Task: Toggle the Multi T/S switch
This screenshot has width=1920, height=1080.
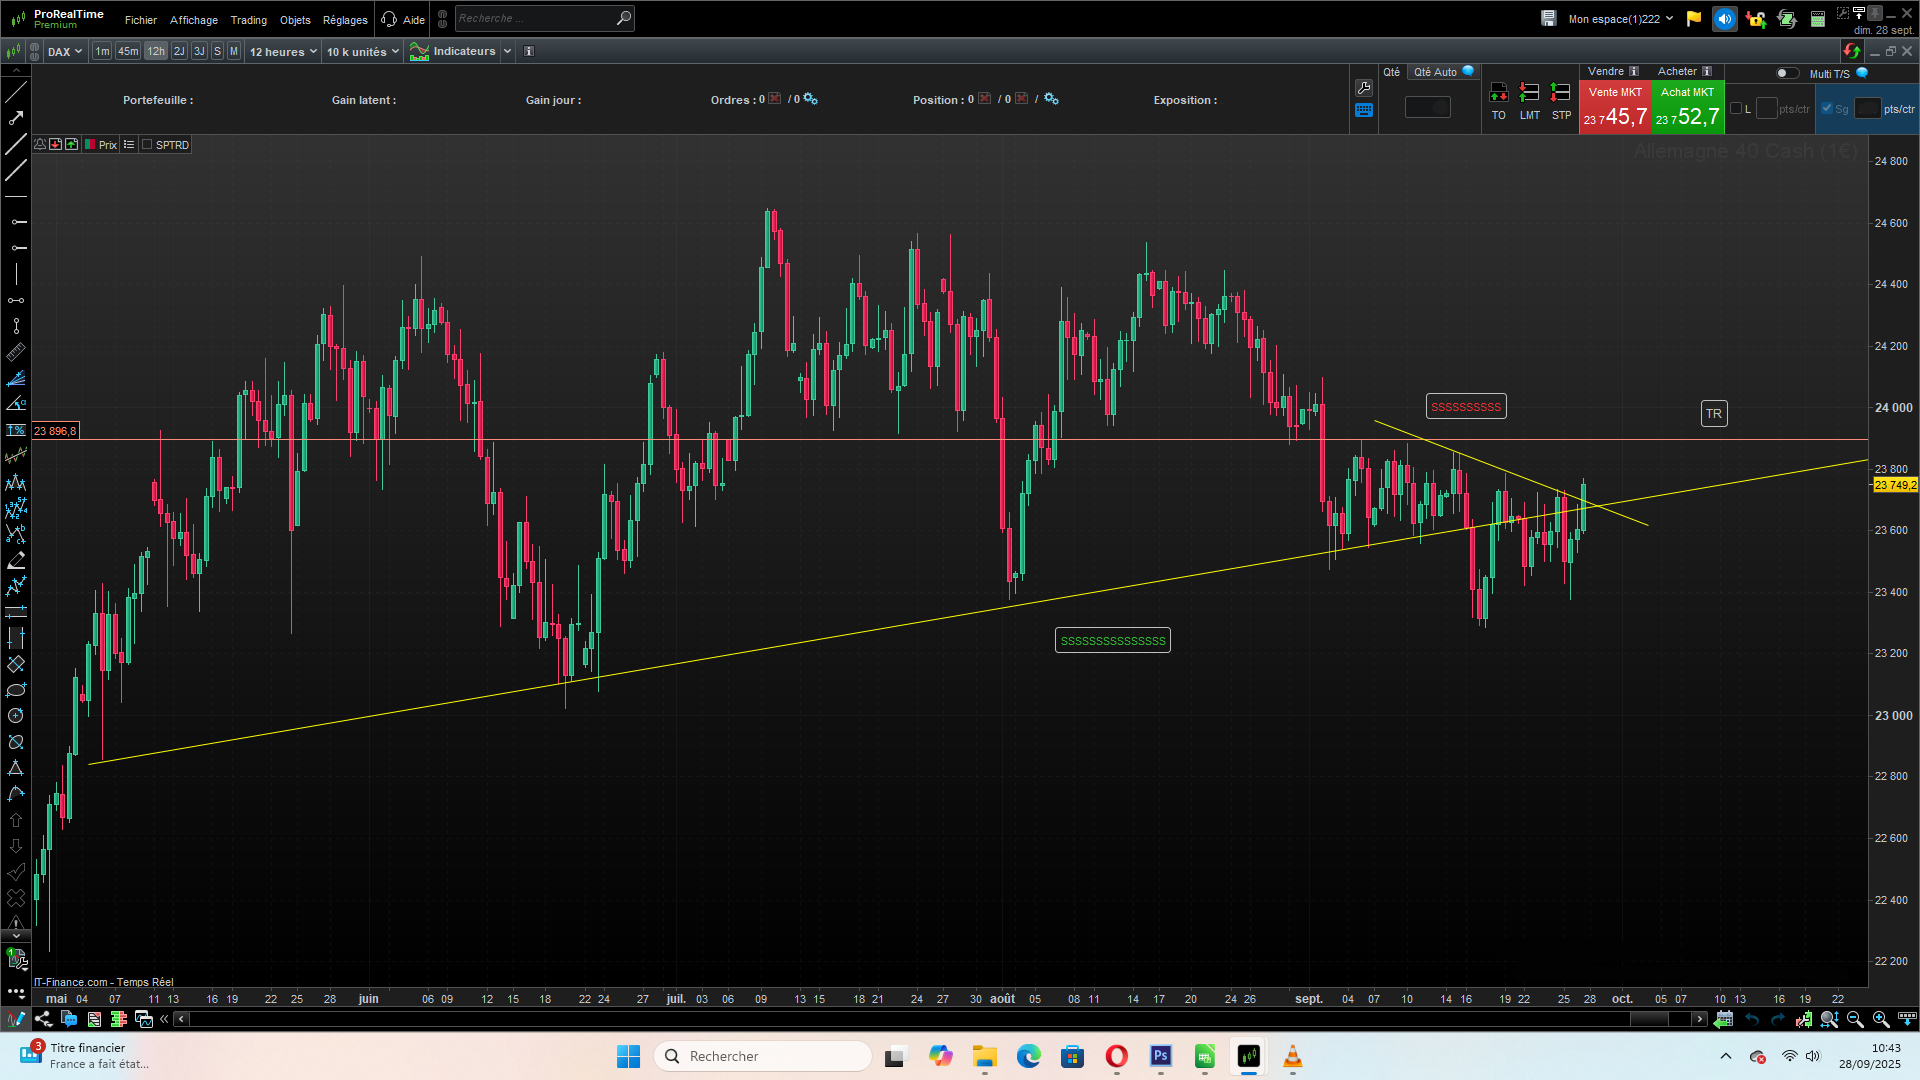Action: [1786, 73]
